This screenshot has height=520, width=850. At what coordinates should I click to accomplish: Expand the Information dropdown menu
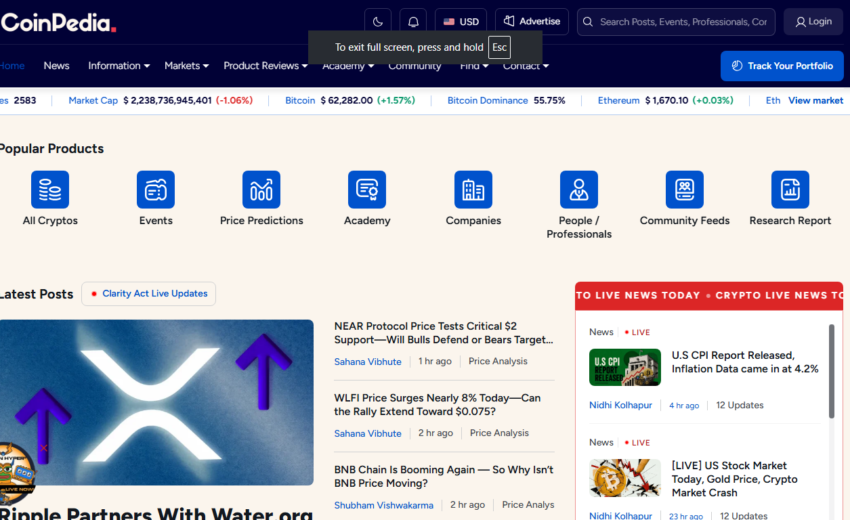[119, 66]
